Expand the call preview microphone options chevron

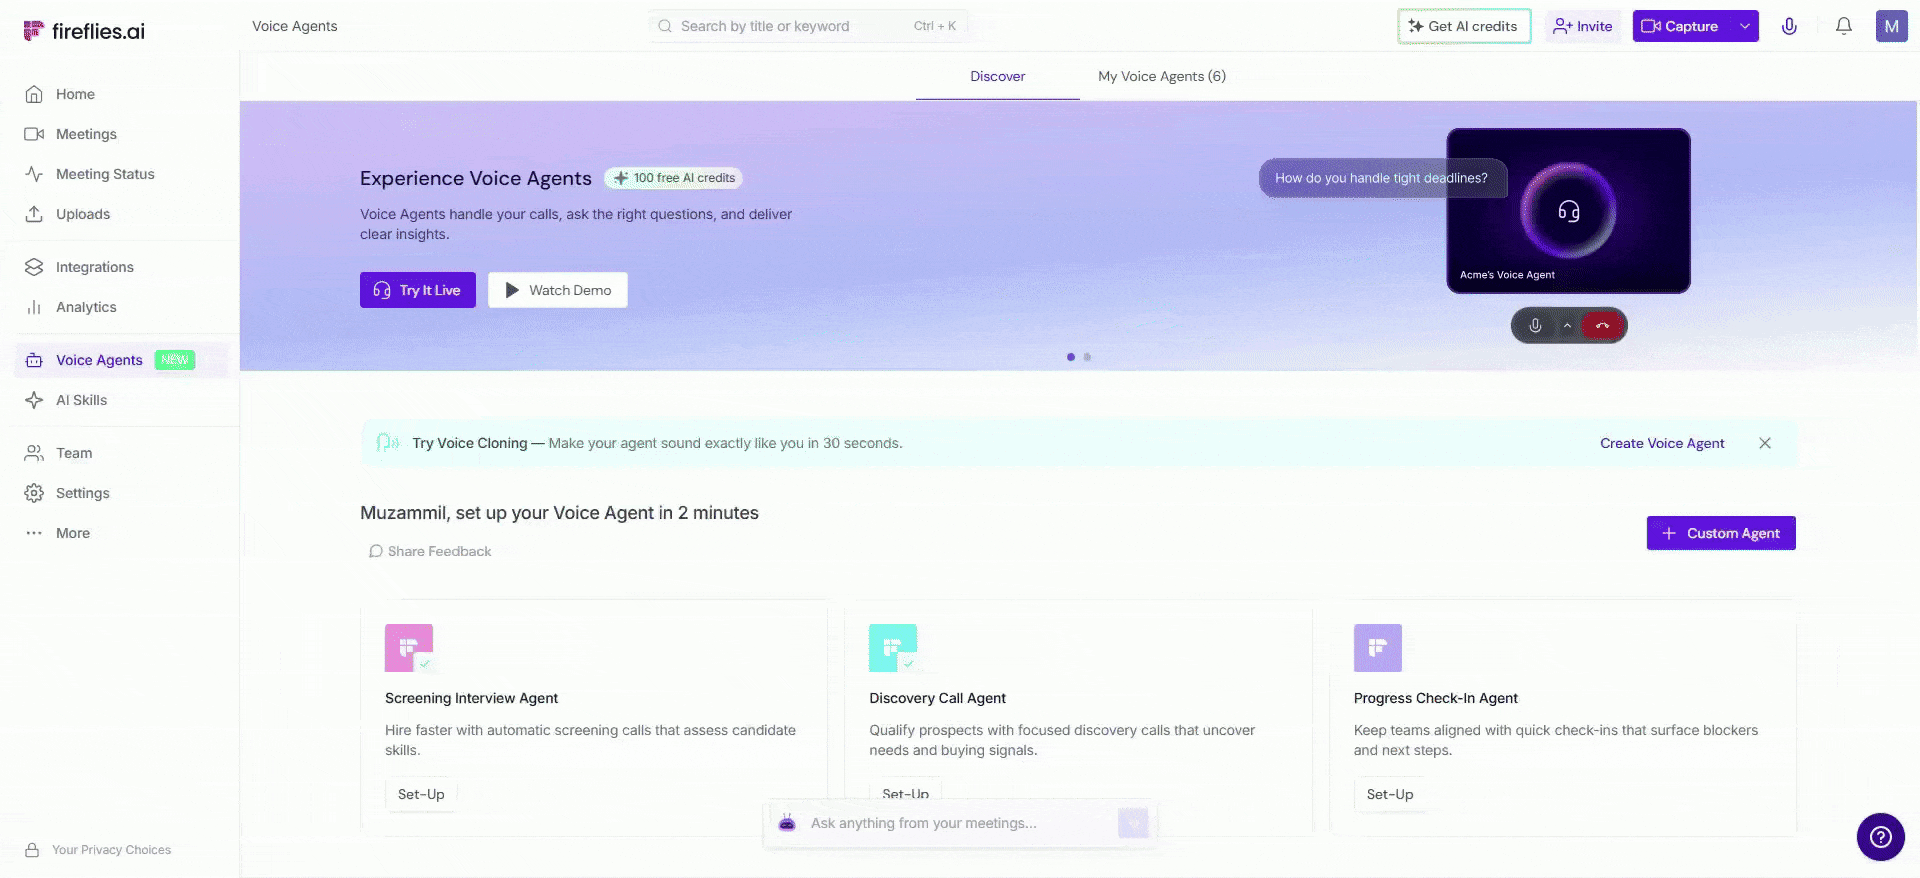click(x=1567, y=325)
